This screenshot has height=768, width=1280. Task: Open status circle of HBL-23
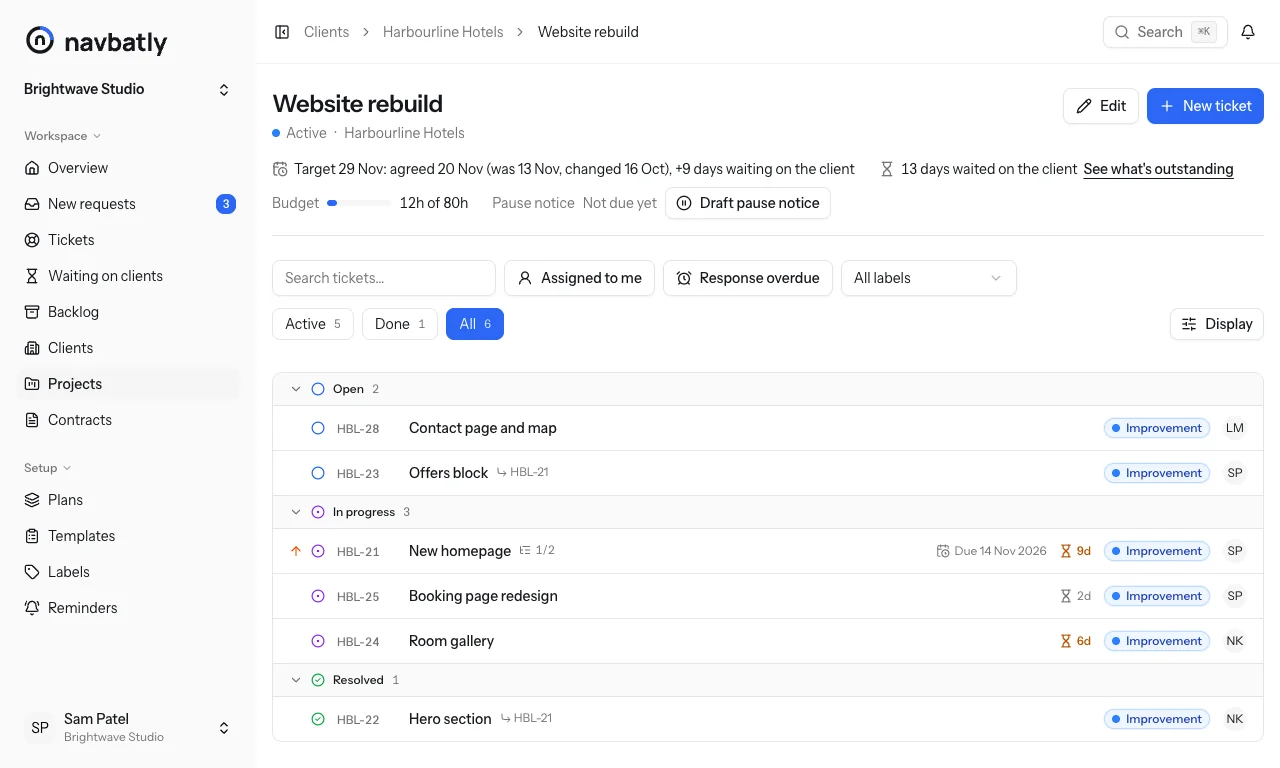(318, 473)
